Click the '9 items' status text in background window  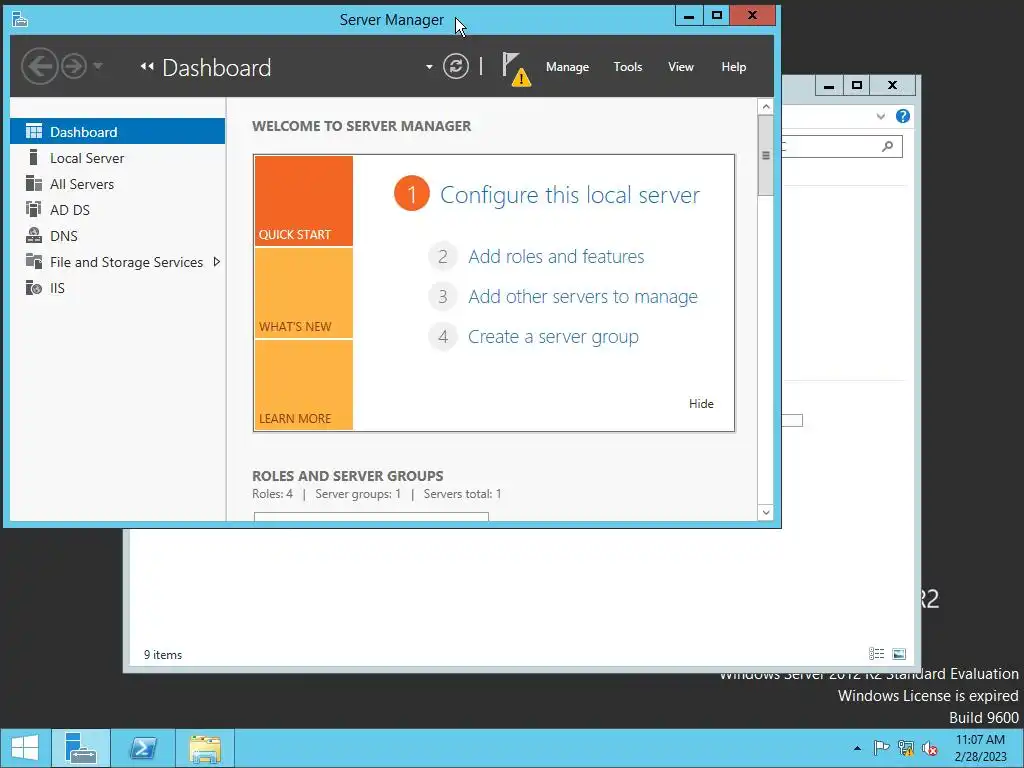(x=163, y=654)
